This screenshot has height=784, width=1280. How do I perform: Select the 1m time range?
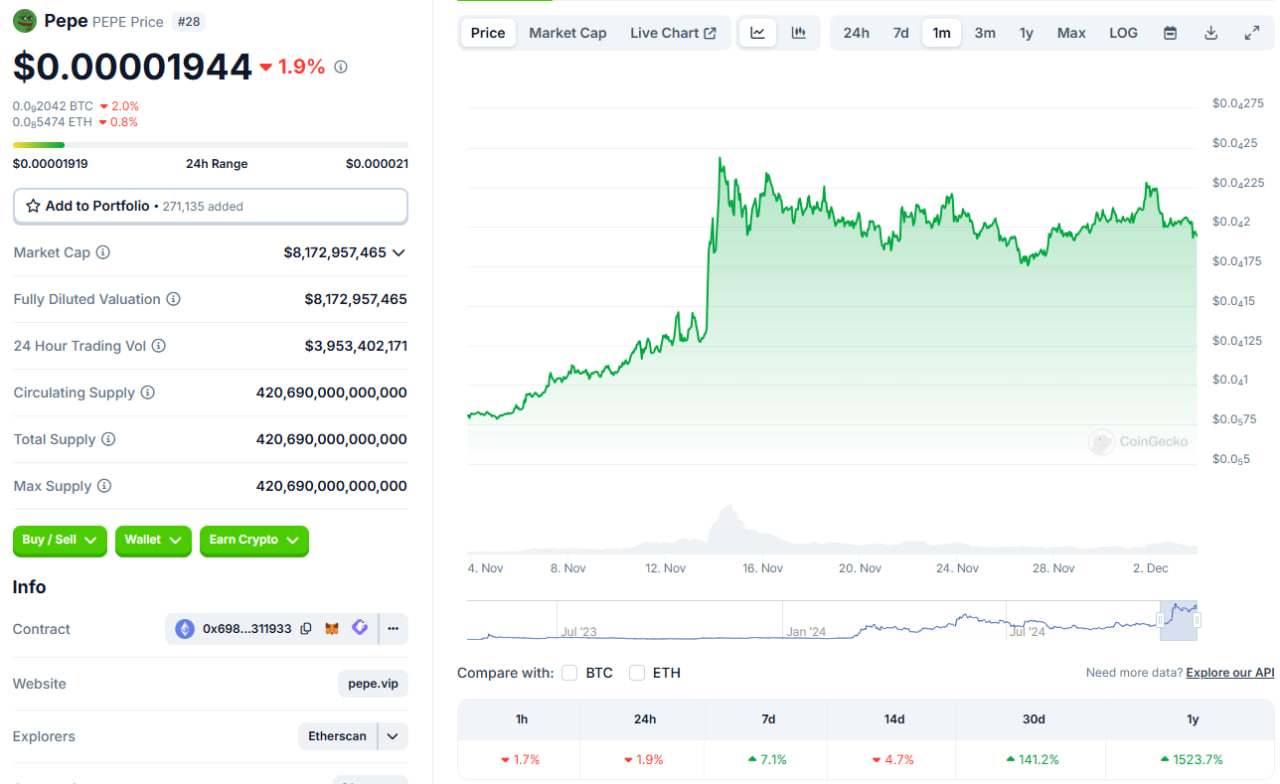point(941,33)
